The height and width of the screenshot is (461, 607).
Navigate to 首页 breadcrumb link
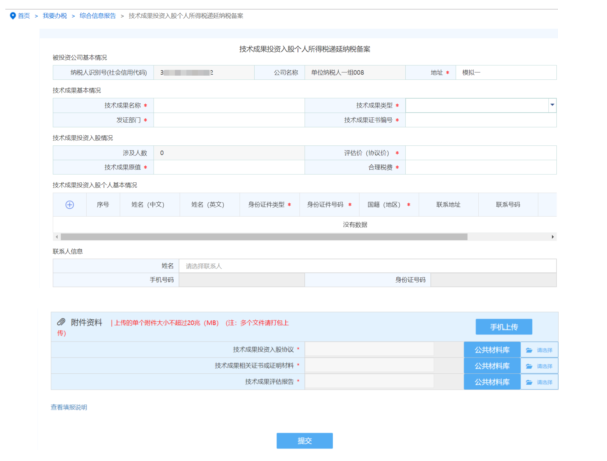pyautogui.click(x=24, y=17)
